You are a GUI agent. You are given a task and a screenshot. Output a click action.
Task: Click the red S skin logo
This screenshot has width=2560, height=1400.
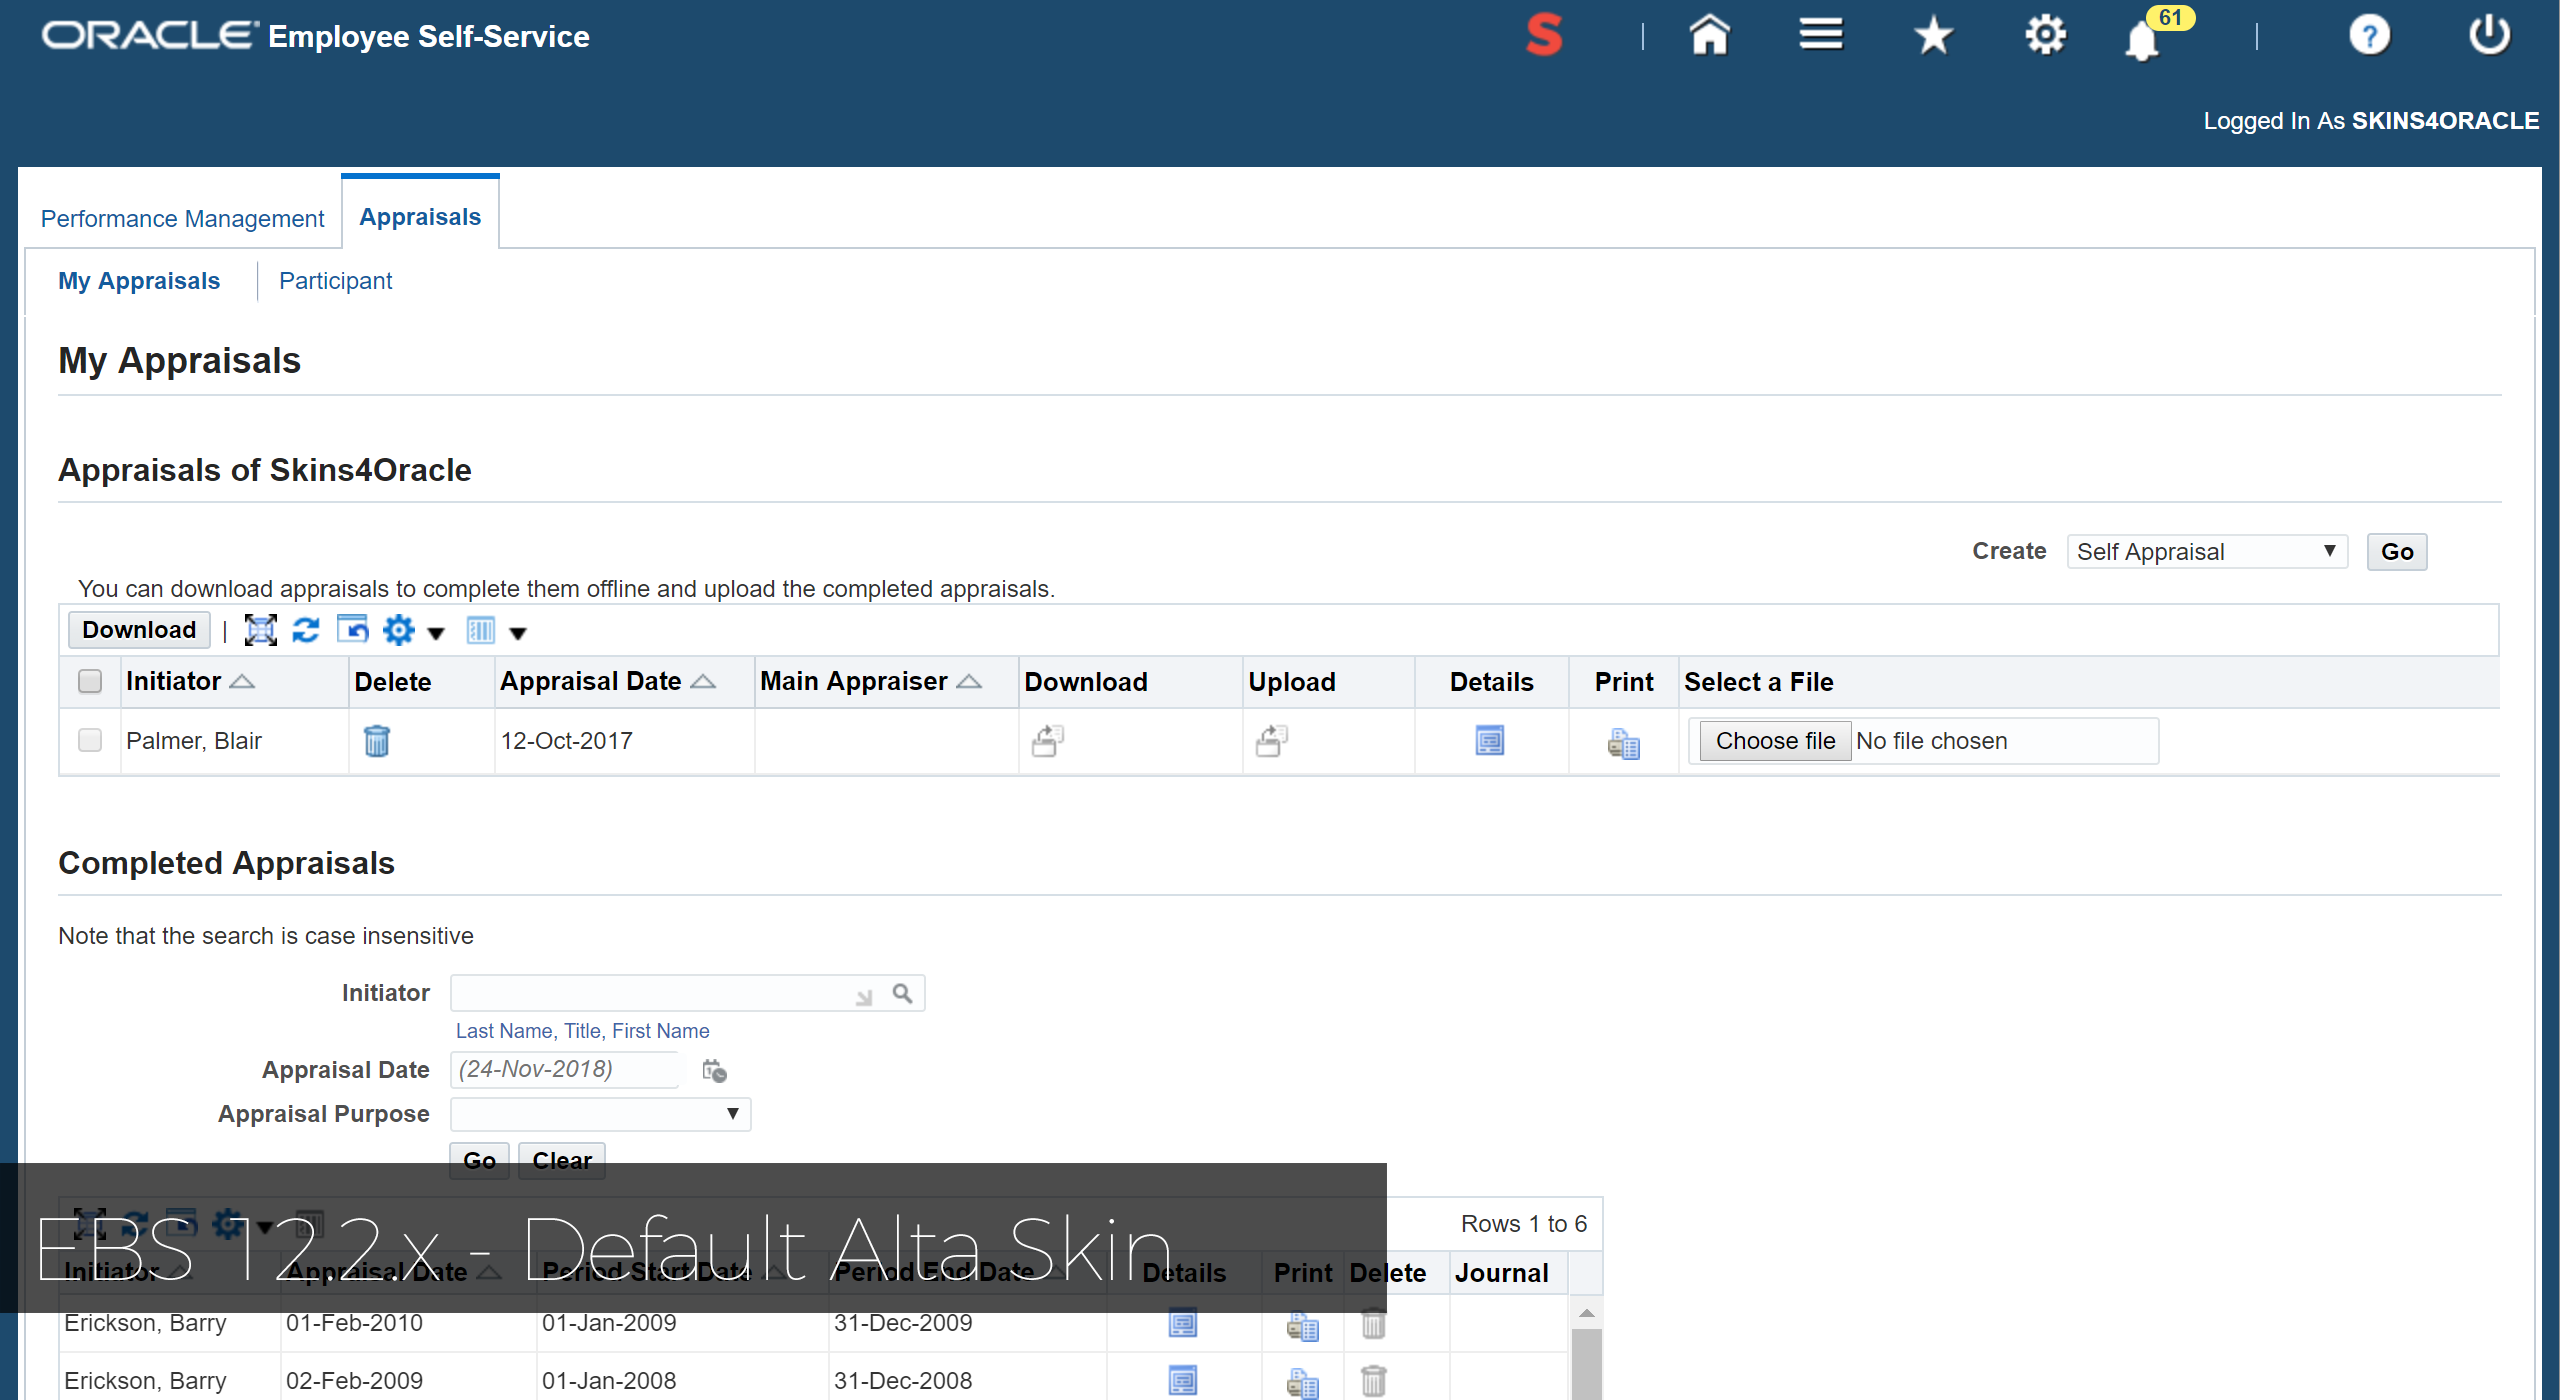click(x=1544, y=35)
